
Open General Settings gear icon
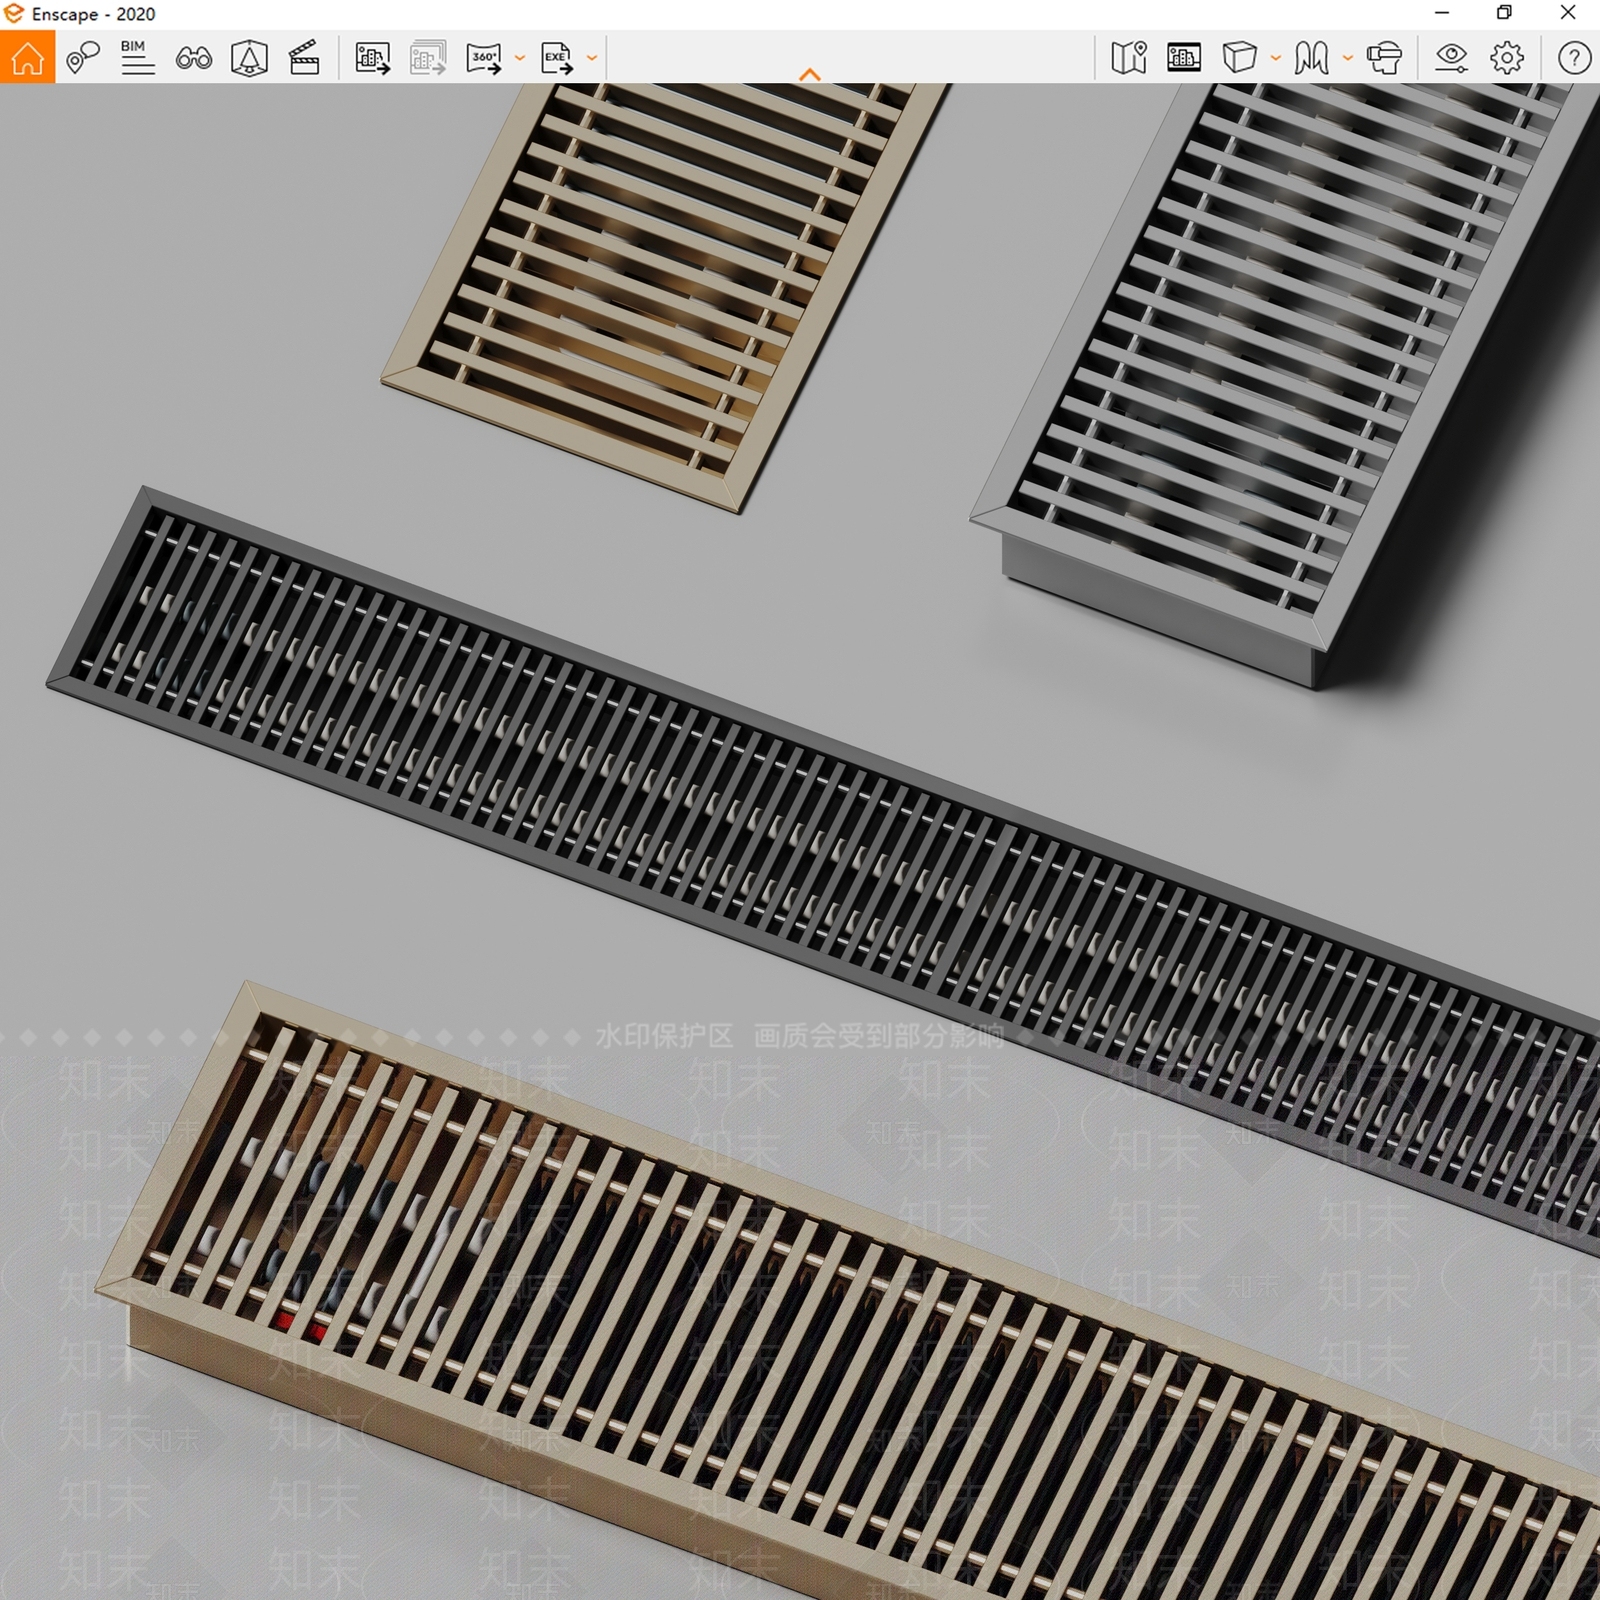(1507, 57)
